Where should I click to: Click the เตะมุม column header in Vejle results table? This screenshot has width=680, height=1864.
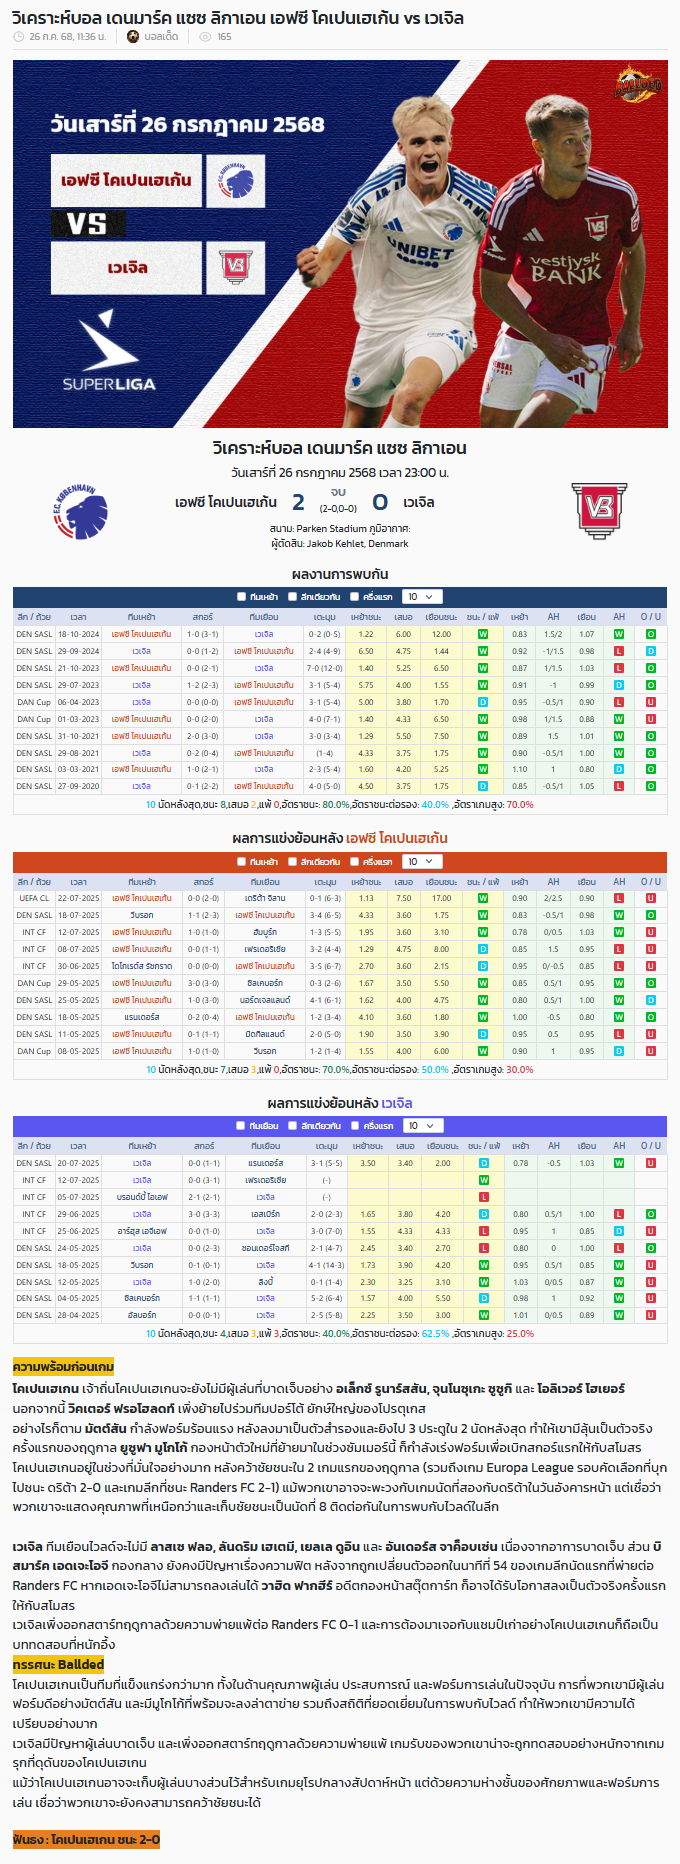326,1146
